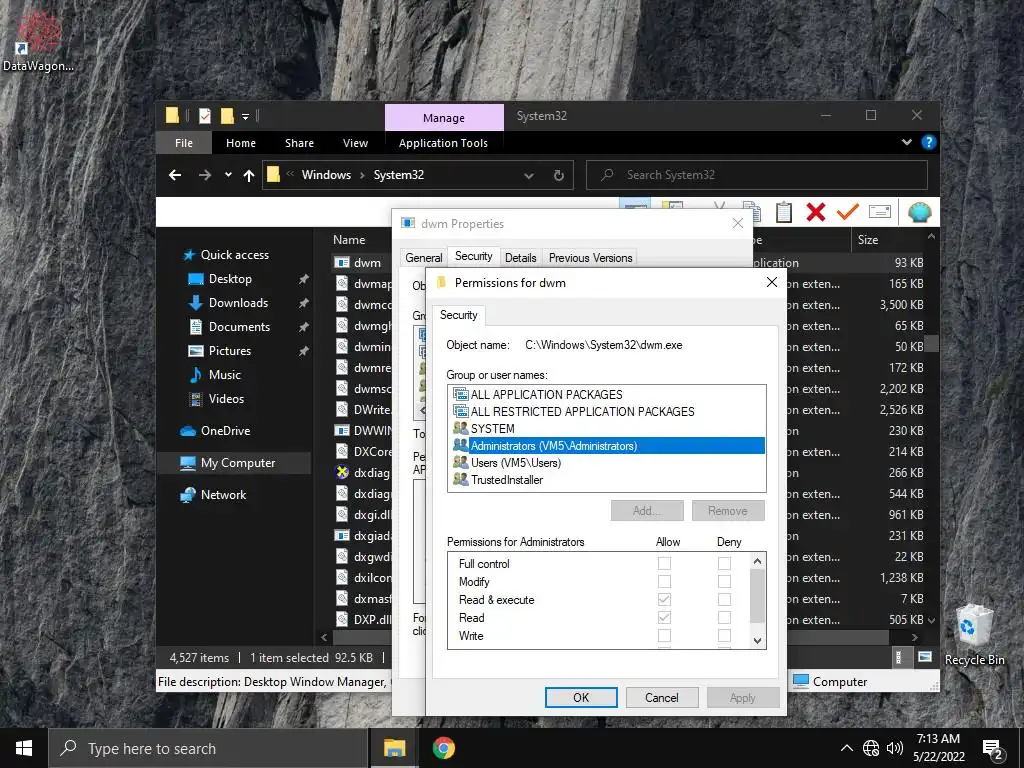Open Downloads in the navigation pane
The height and width of the screenshot is (768, 1024).
[x=238, y=302]
